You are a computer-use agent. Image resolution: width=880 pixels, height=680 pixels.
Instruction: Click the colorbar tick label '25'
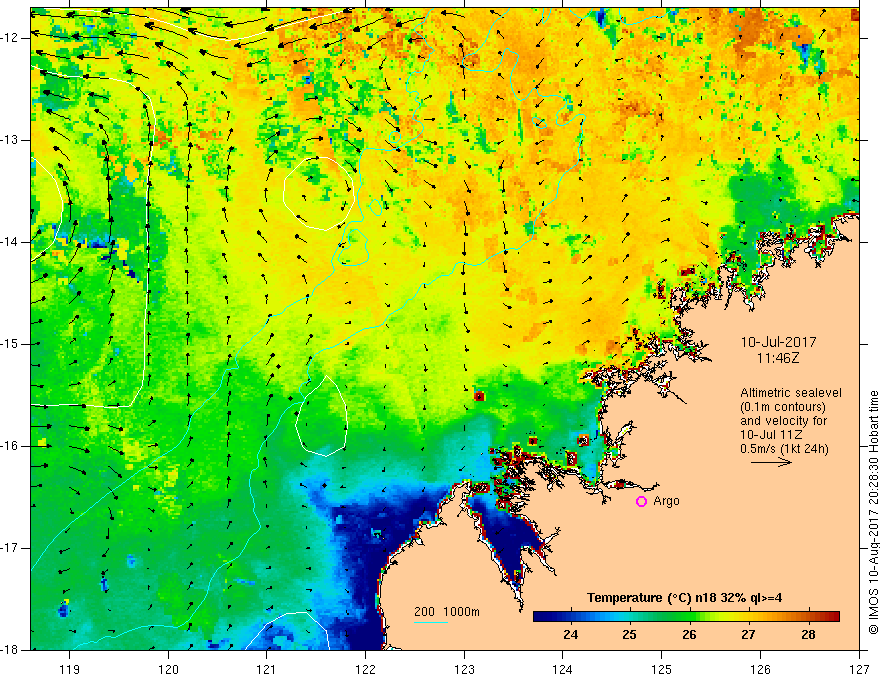(630, 635)
